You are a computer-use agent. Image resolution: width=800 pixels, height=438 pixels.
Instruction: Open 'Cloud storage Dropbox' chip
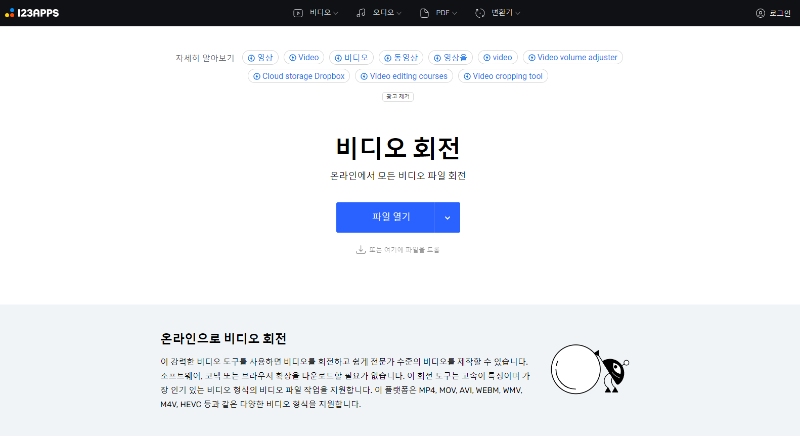299,76
